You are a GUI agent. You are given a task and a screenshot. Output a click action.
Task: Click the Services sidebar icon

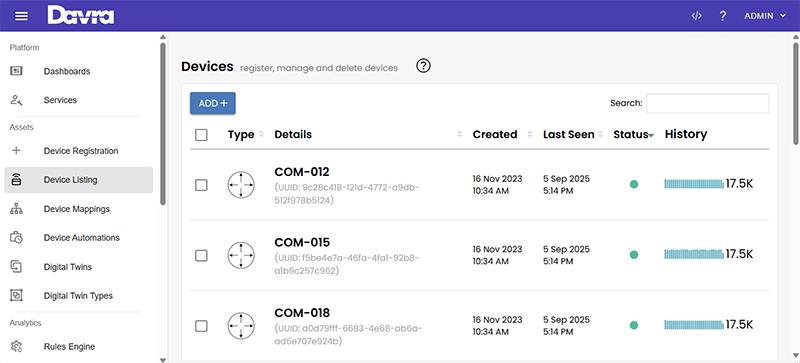[x=16, y=100]
